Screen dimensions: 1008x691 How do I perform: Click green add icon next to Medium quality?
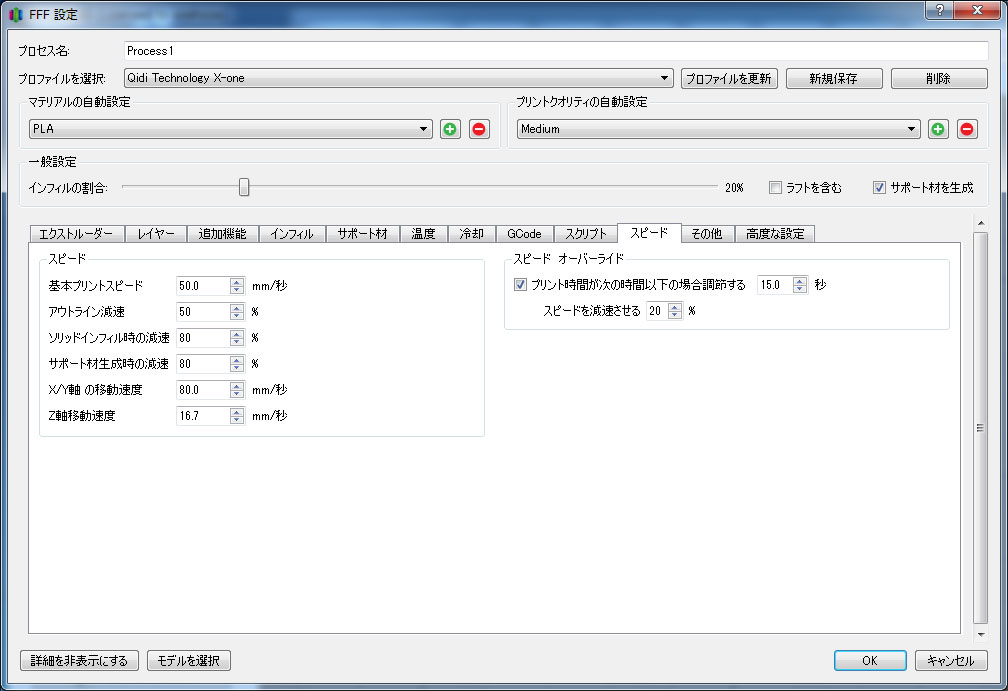point(938,129)
